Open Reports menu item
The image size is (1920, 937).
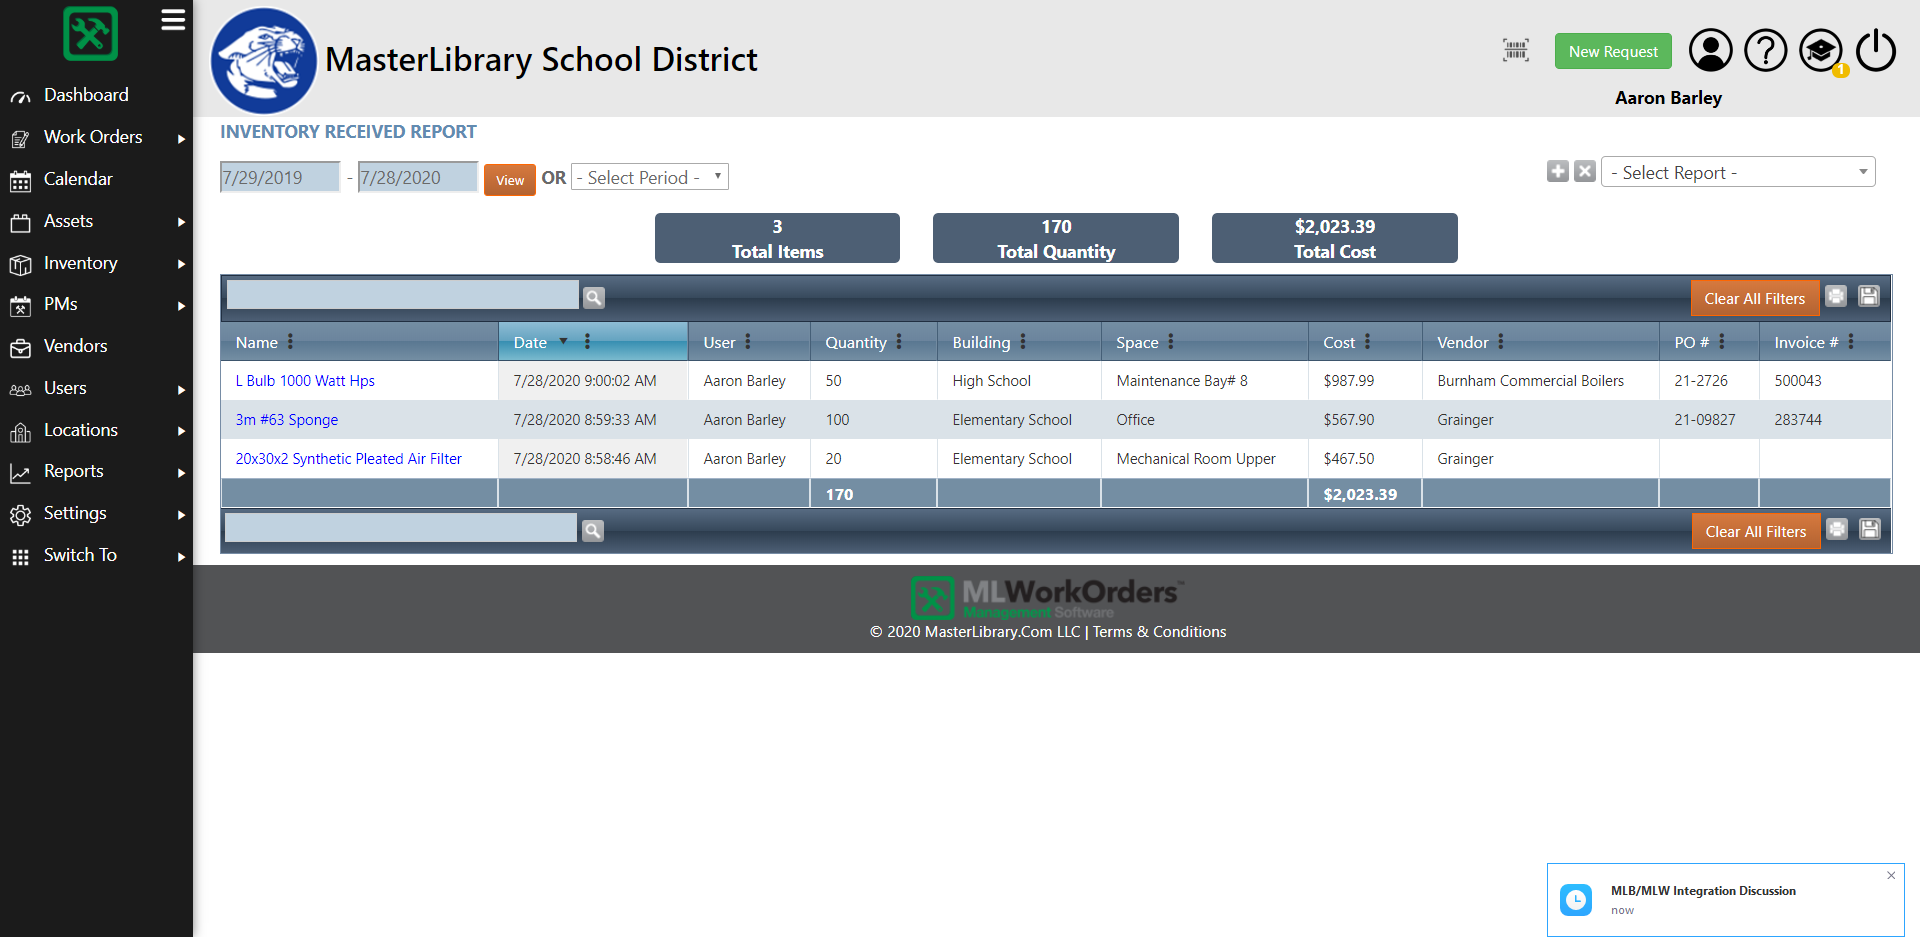pos(73,471)
